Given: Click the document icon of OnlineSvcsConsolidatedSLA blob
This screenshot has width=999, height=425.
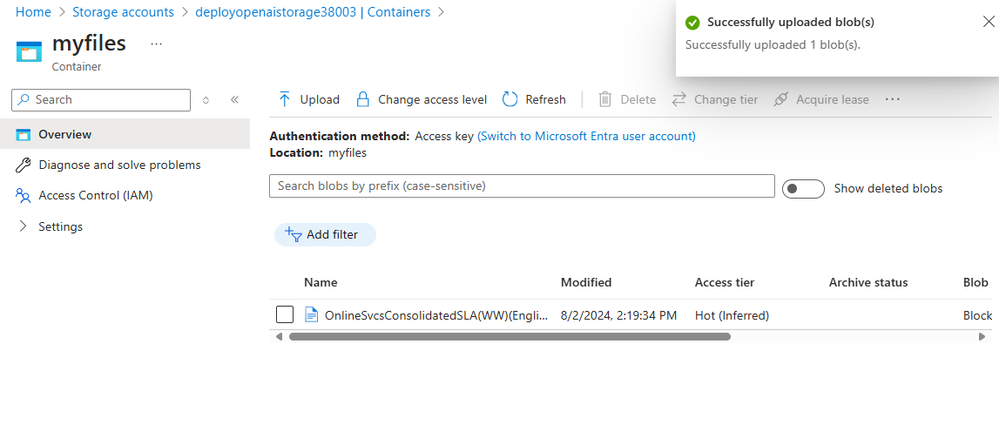Looking at the screenshot, I should (312, 315).
